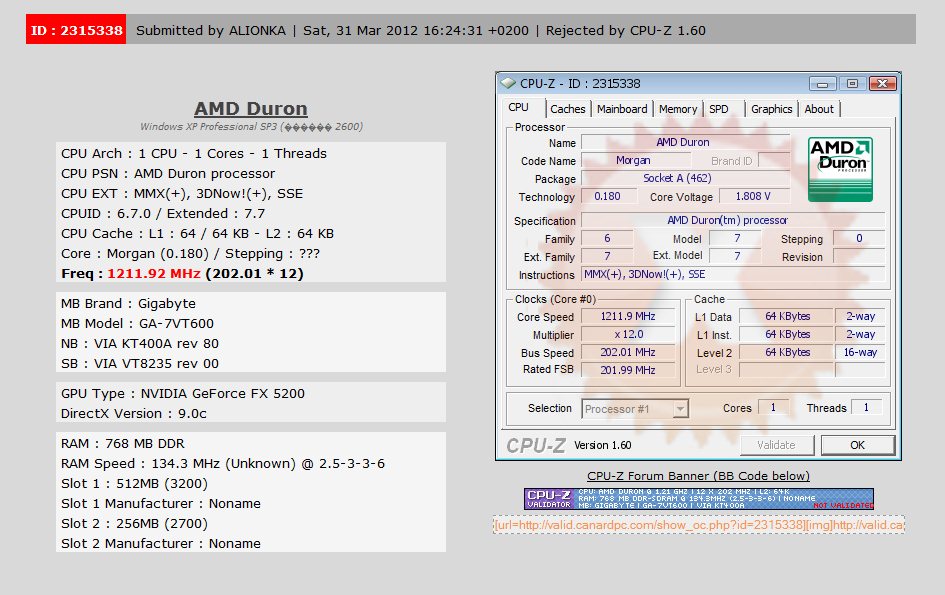Click the Threads count field

[867, 408]
